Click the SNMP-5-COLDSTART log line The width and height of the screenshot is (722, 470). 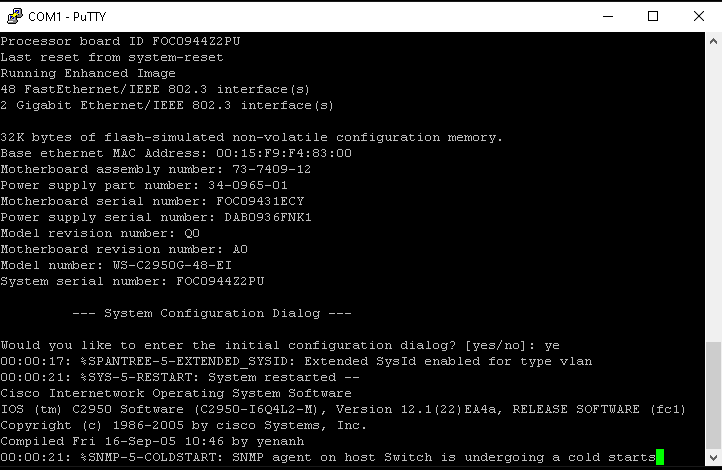(328, 457)
